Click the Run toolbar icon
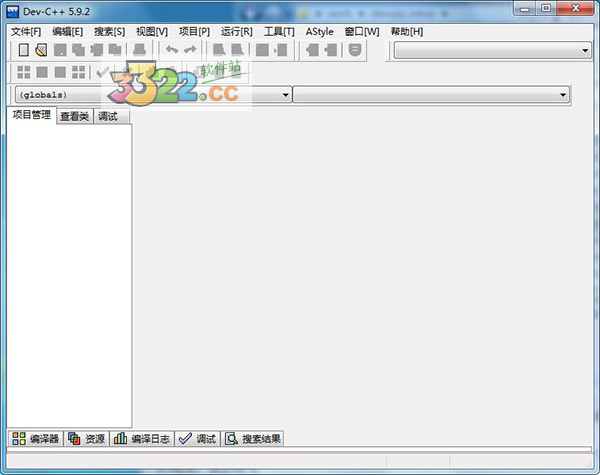This screenshot has height=475, width=600. 42,72
